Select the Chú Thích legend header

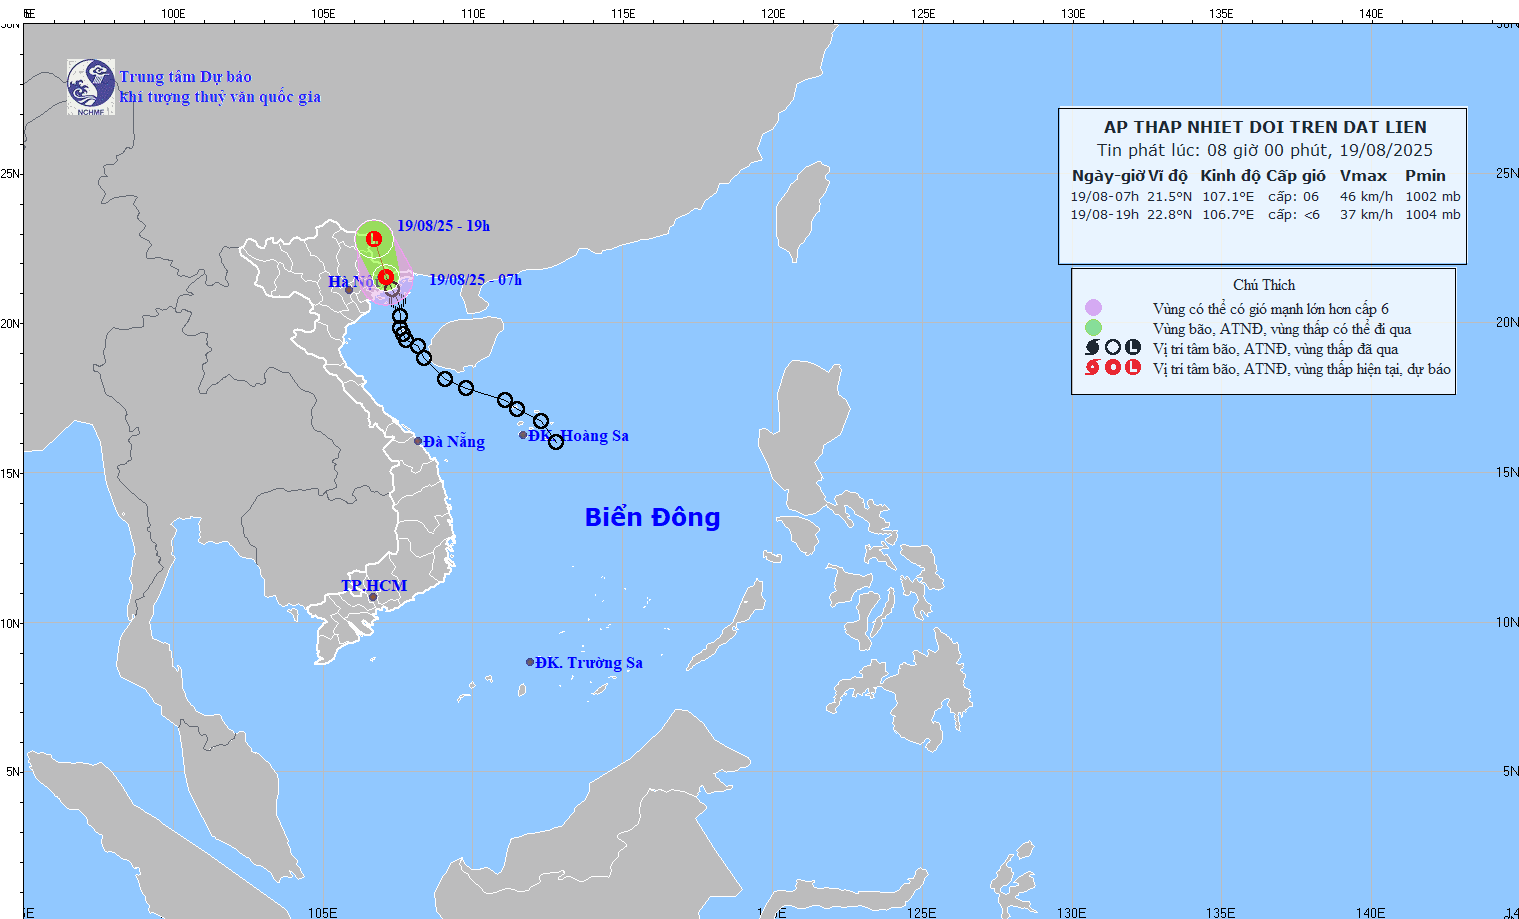1263,285
